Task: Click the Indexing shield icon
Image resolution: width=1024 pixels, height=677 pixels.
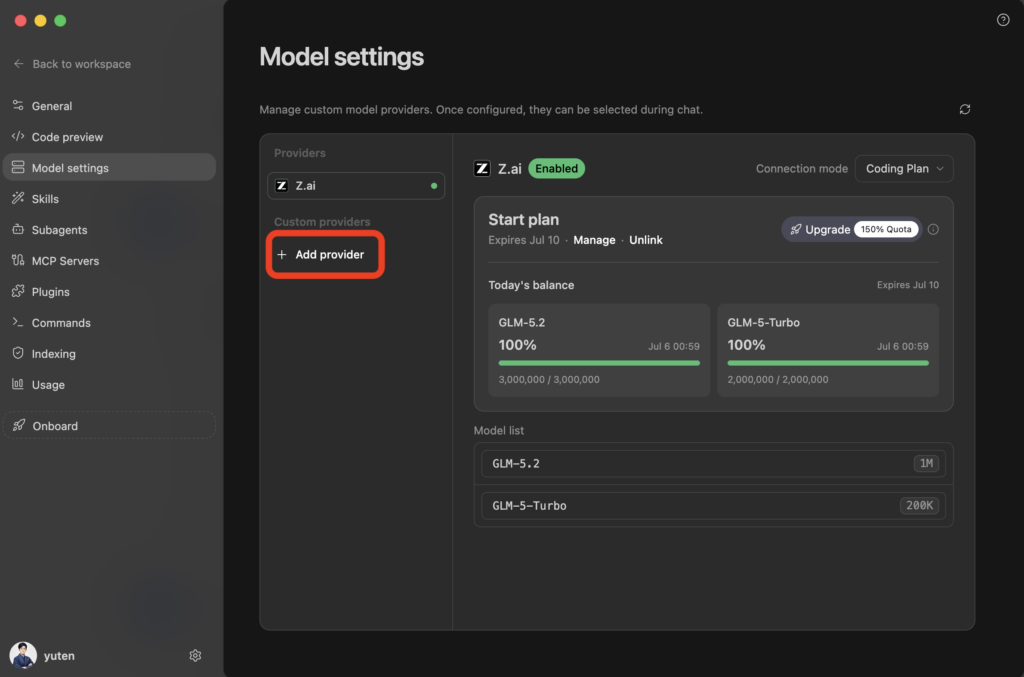Action: pyautogui.click(x=18, y=353)
